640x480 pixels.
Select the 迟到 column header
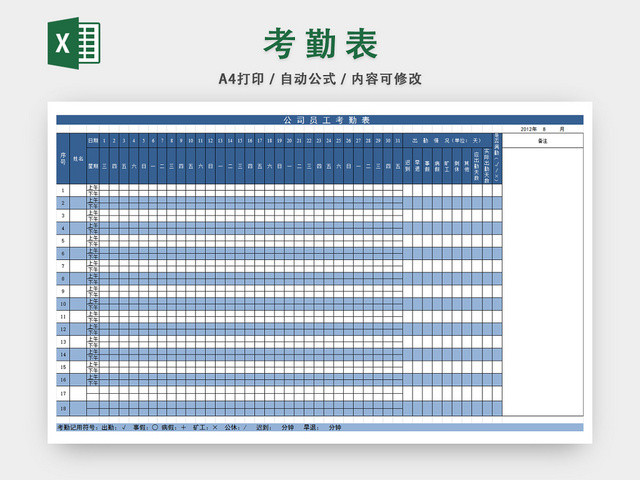tap(407, 166)
